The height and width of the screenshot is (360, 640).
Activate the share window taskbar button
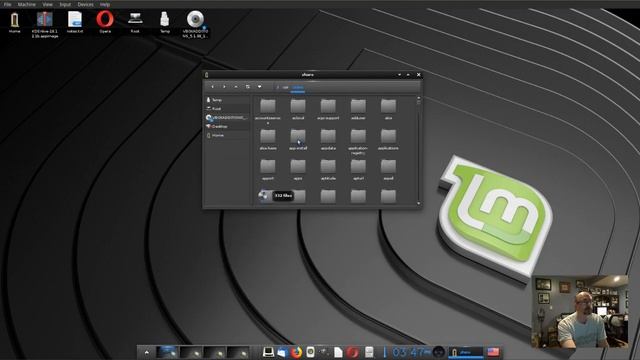(465, 352)
